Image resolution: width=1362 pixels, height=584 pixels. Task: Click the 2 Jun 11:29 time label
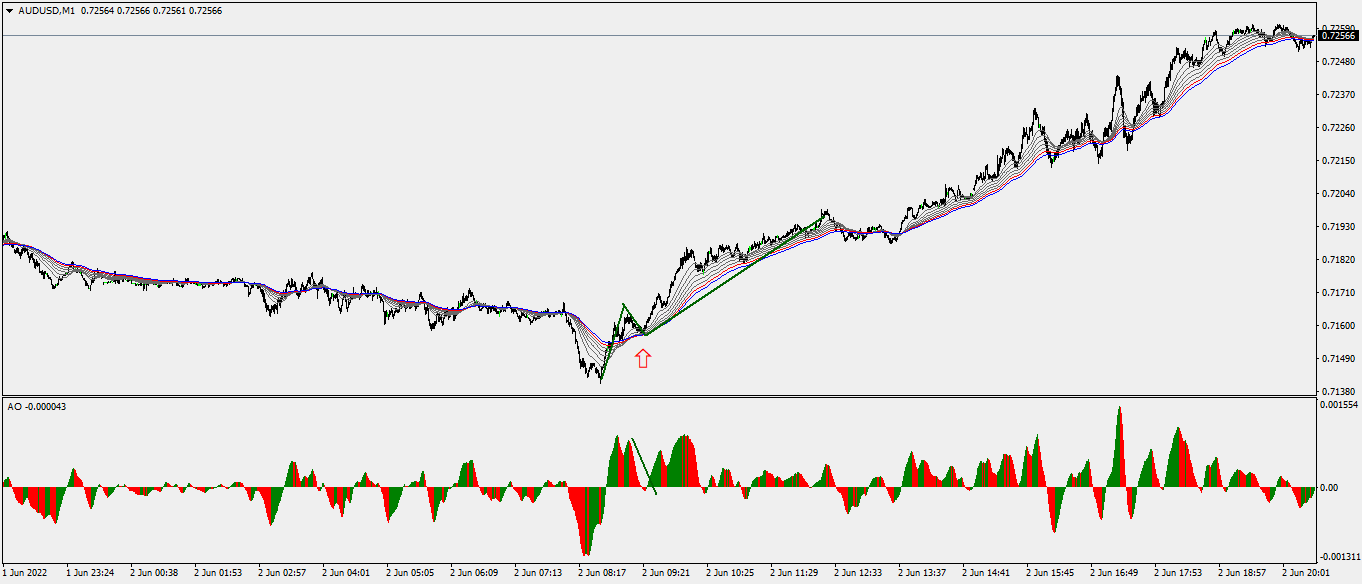pos(793,574)
